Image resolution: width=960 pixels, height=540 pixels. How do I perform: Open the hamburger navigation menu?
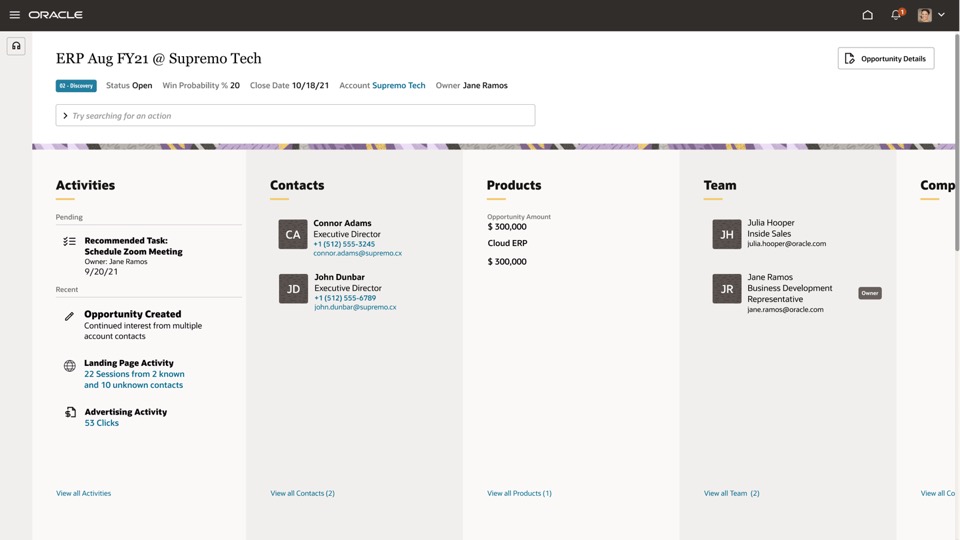(x=15, y=15)
